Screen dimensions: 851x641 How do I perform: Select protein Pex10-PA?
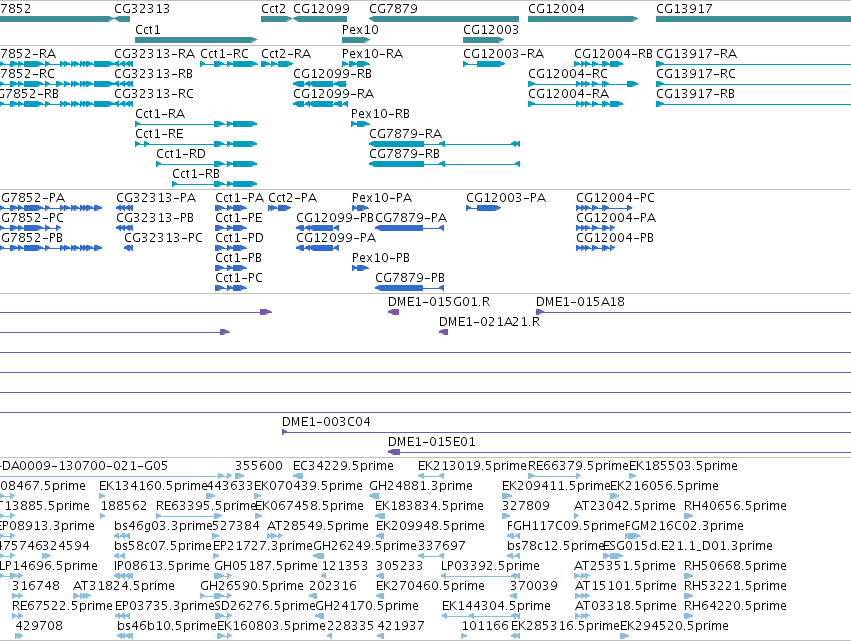click(x=360, y=208)
